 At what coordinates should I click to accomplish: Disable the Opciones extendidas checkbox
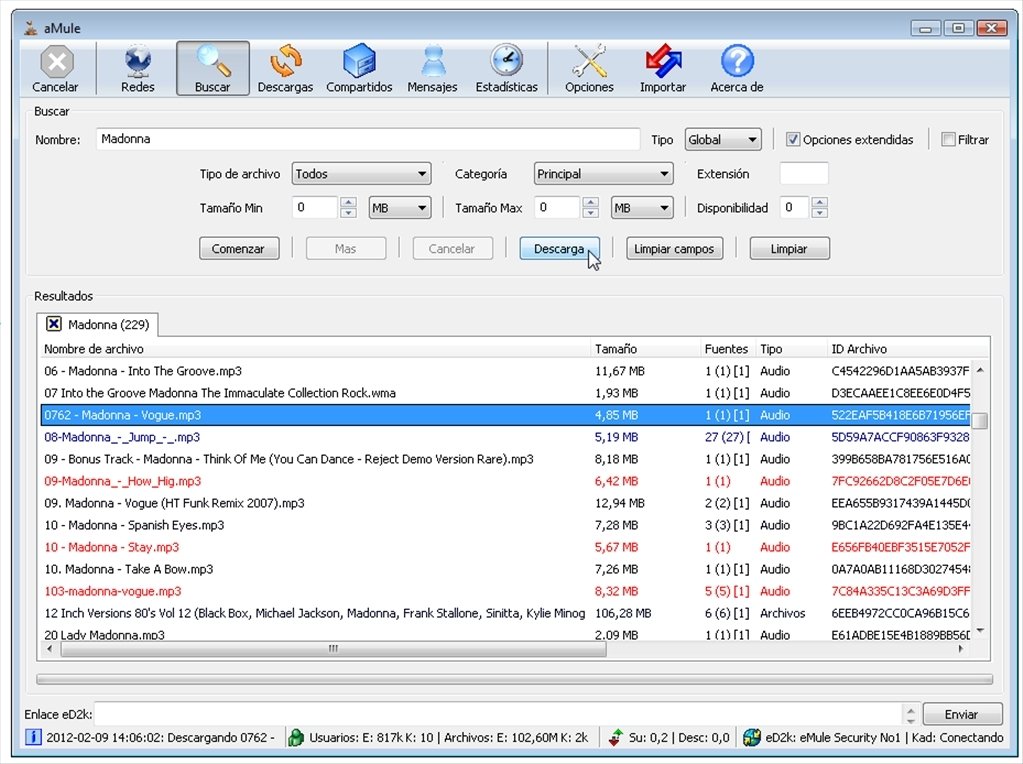[793, 140]
